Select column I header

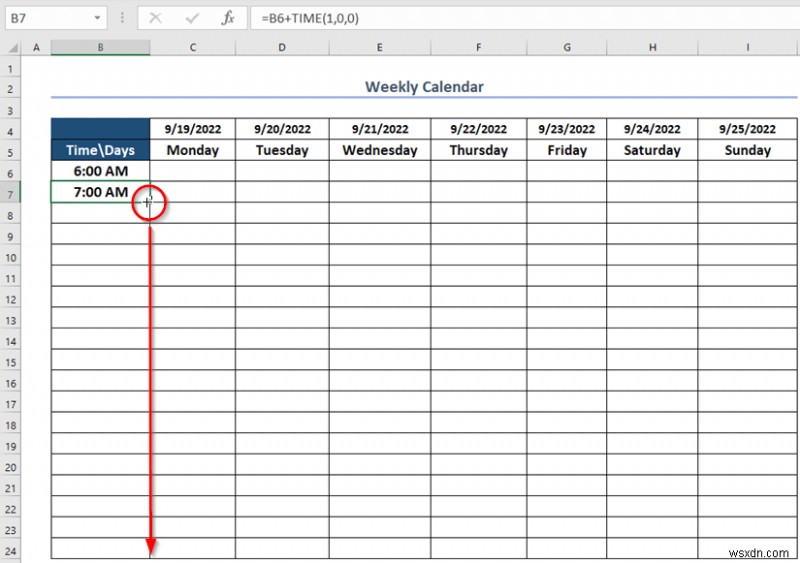pos(747,47)
